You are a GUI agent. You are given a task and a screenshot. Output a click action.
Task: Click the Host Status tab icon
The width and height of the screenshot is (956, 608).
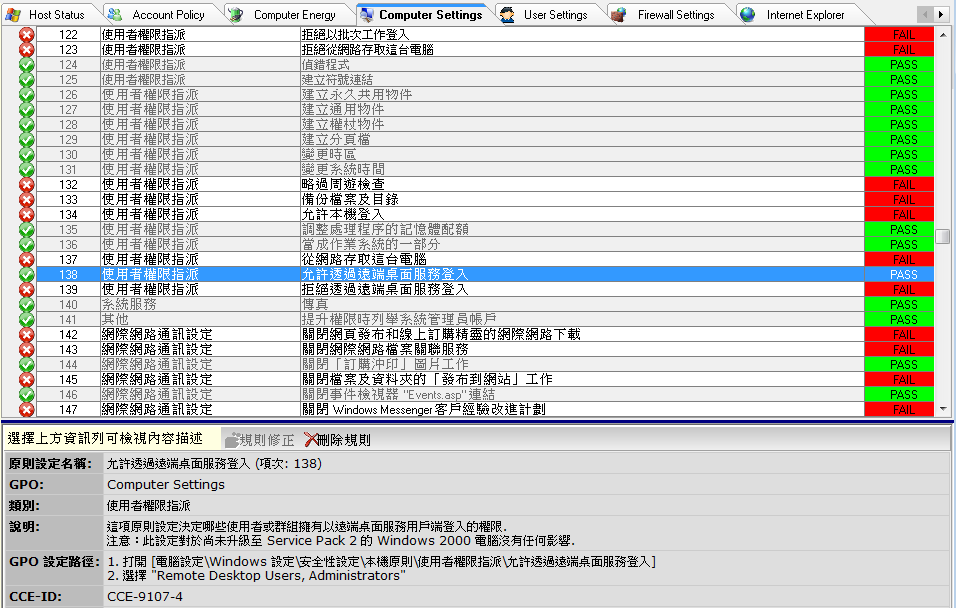(13, 15)
